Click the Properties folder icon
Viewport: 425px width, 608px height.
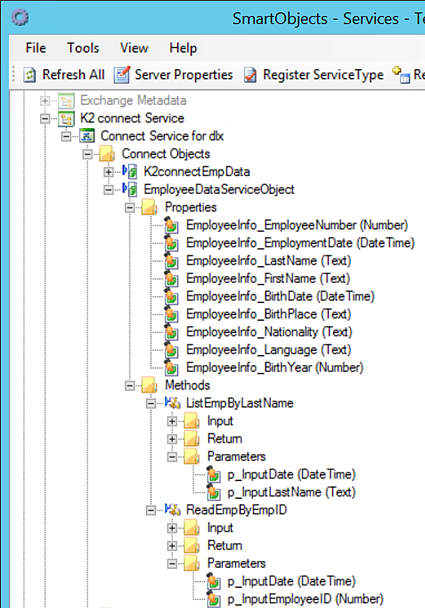click(149, 207)
